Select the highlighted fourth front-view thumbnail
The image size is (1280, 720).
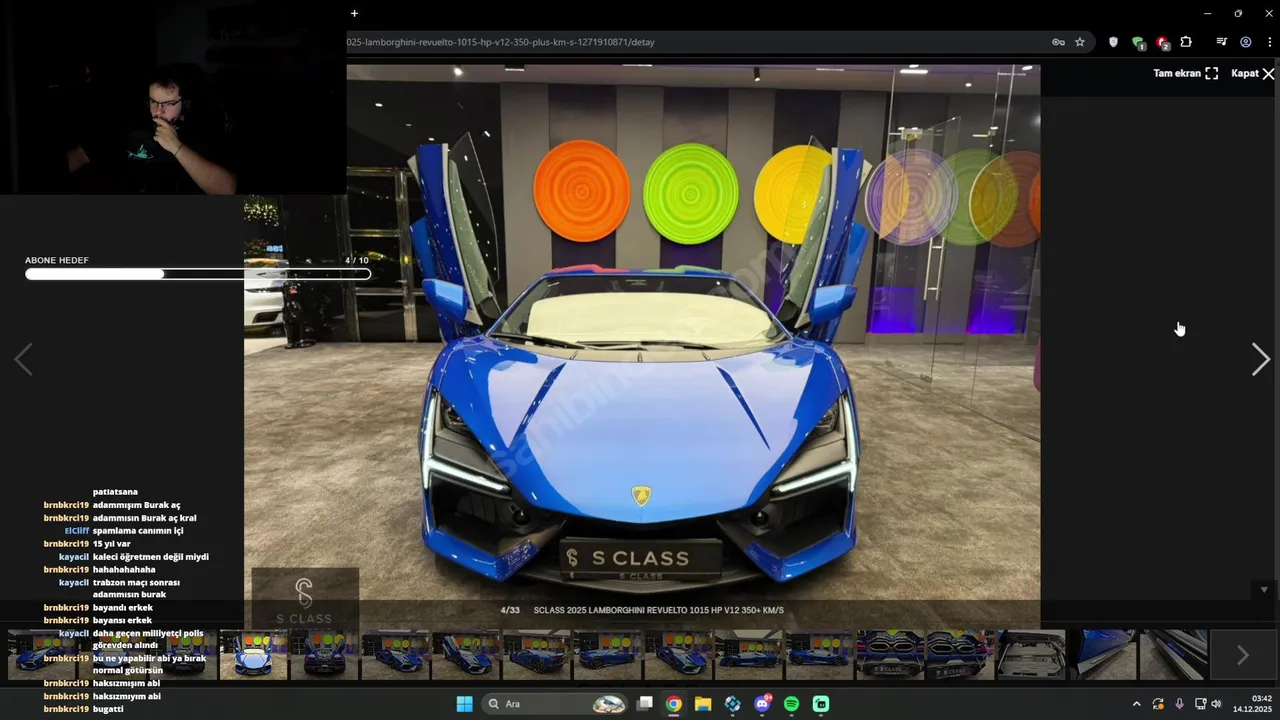(253, 655)
